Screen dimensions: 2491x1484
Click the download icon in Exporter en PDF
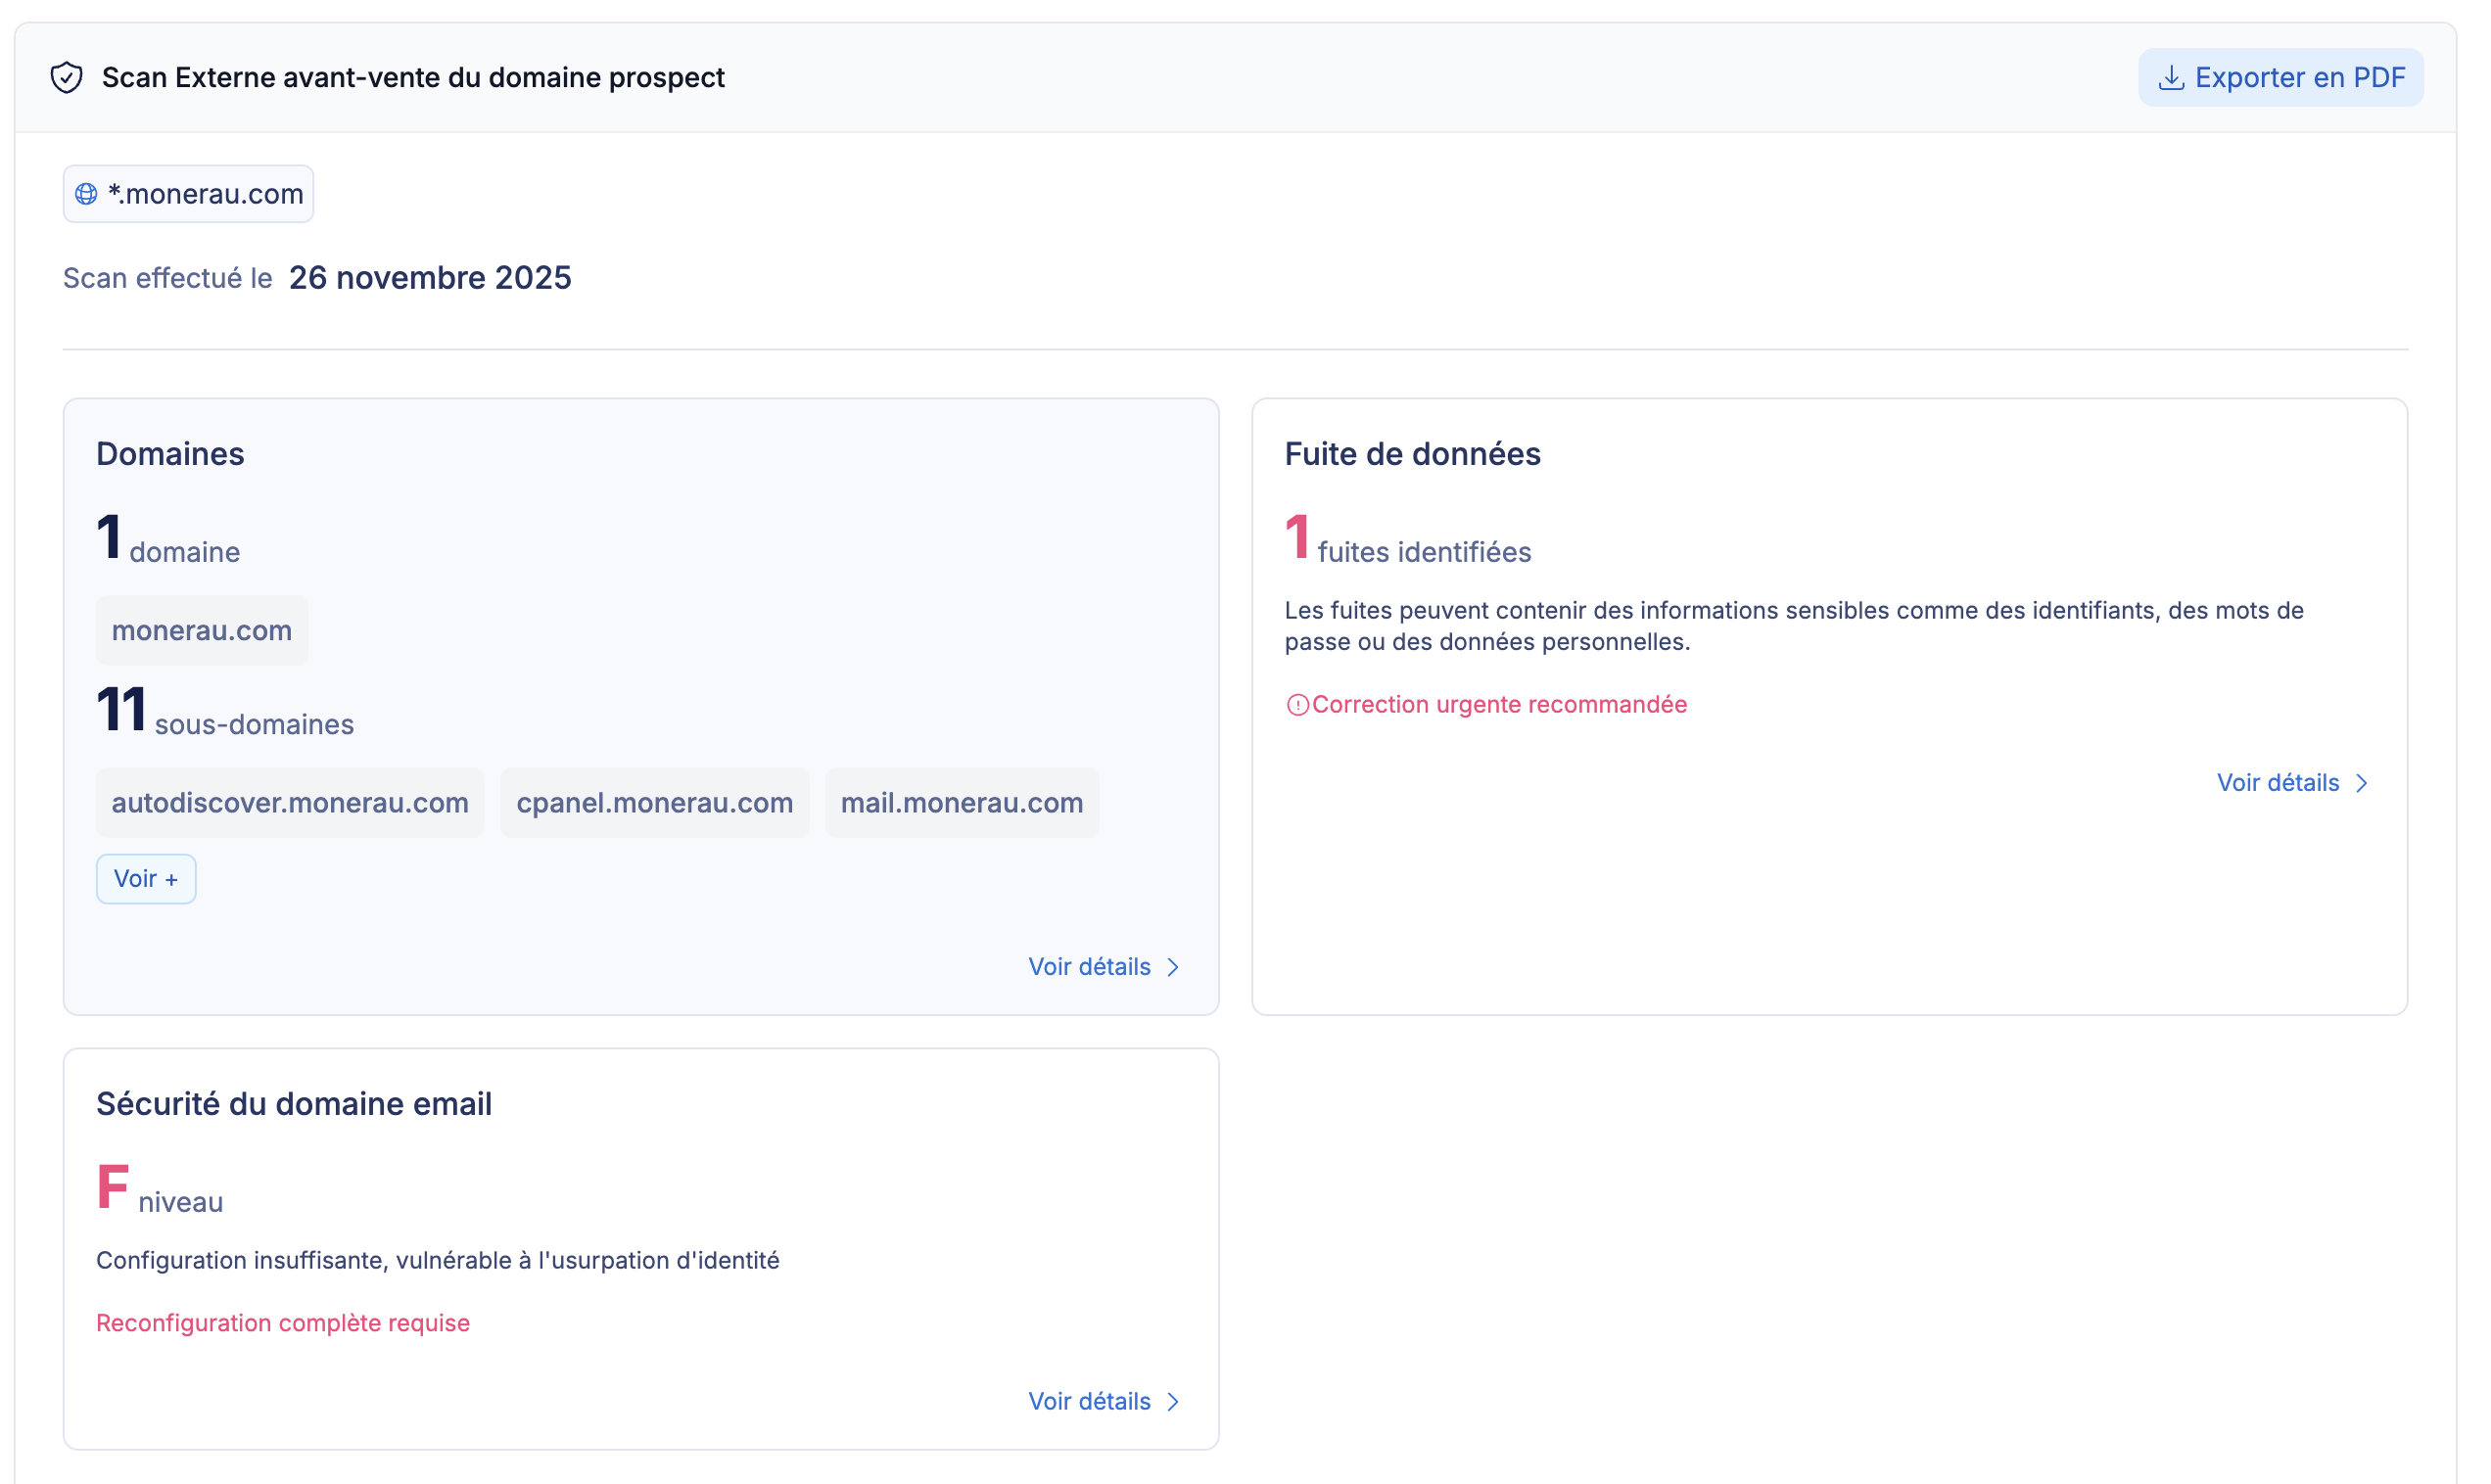pyautogui.click(x=2170, y=78)
